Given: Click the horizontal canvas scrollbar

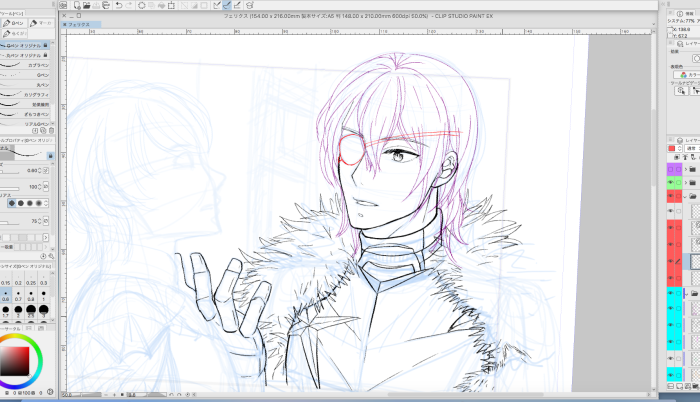Looking at the screenshot, I should 466,394.
